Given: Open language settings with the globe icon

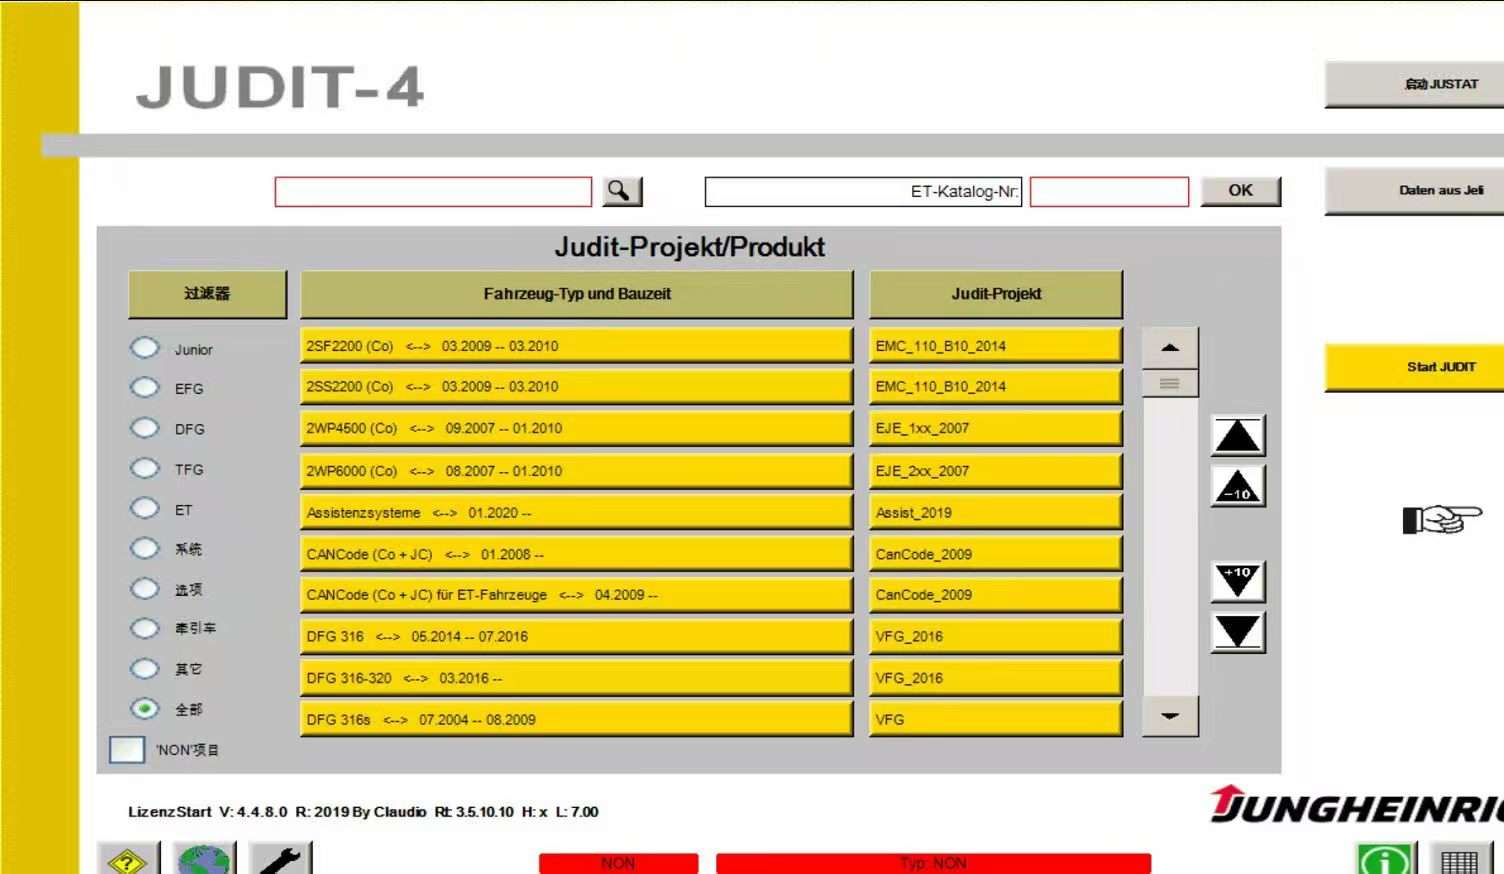Looking at the screenshot, I should point(205,859).
